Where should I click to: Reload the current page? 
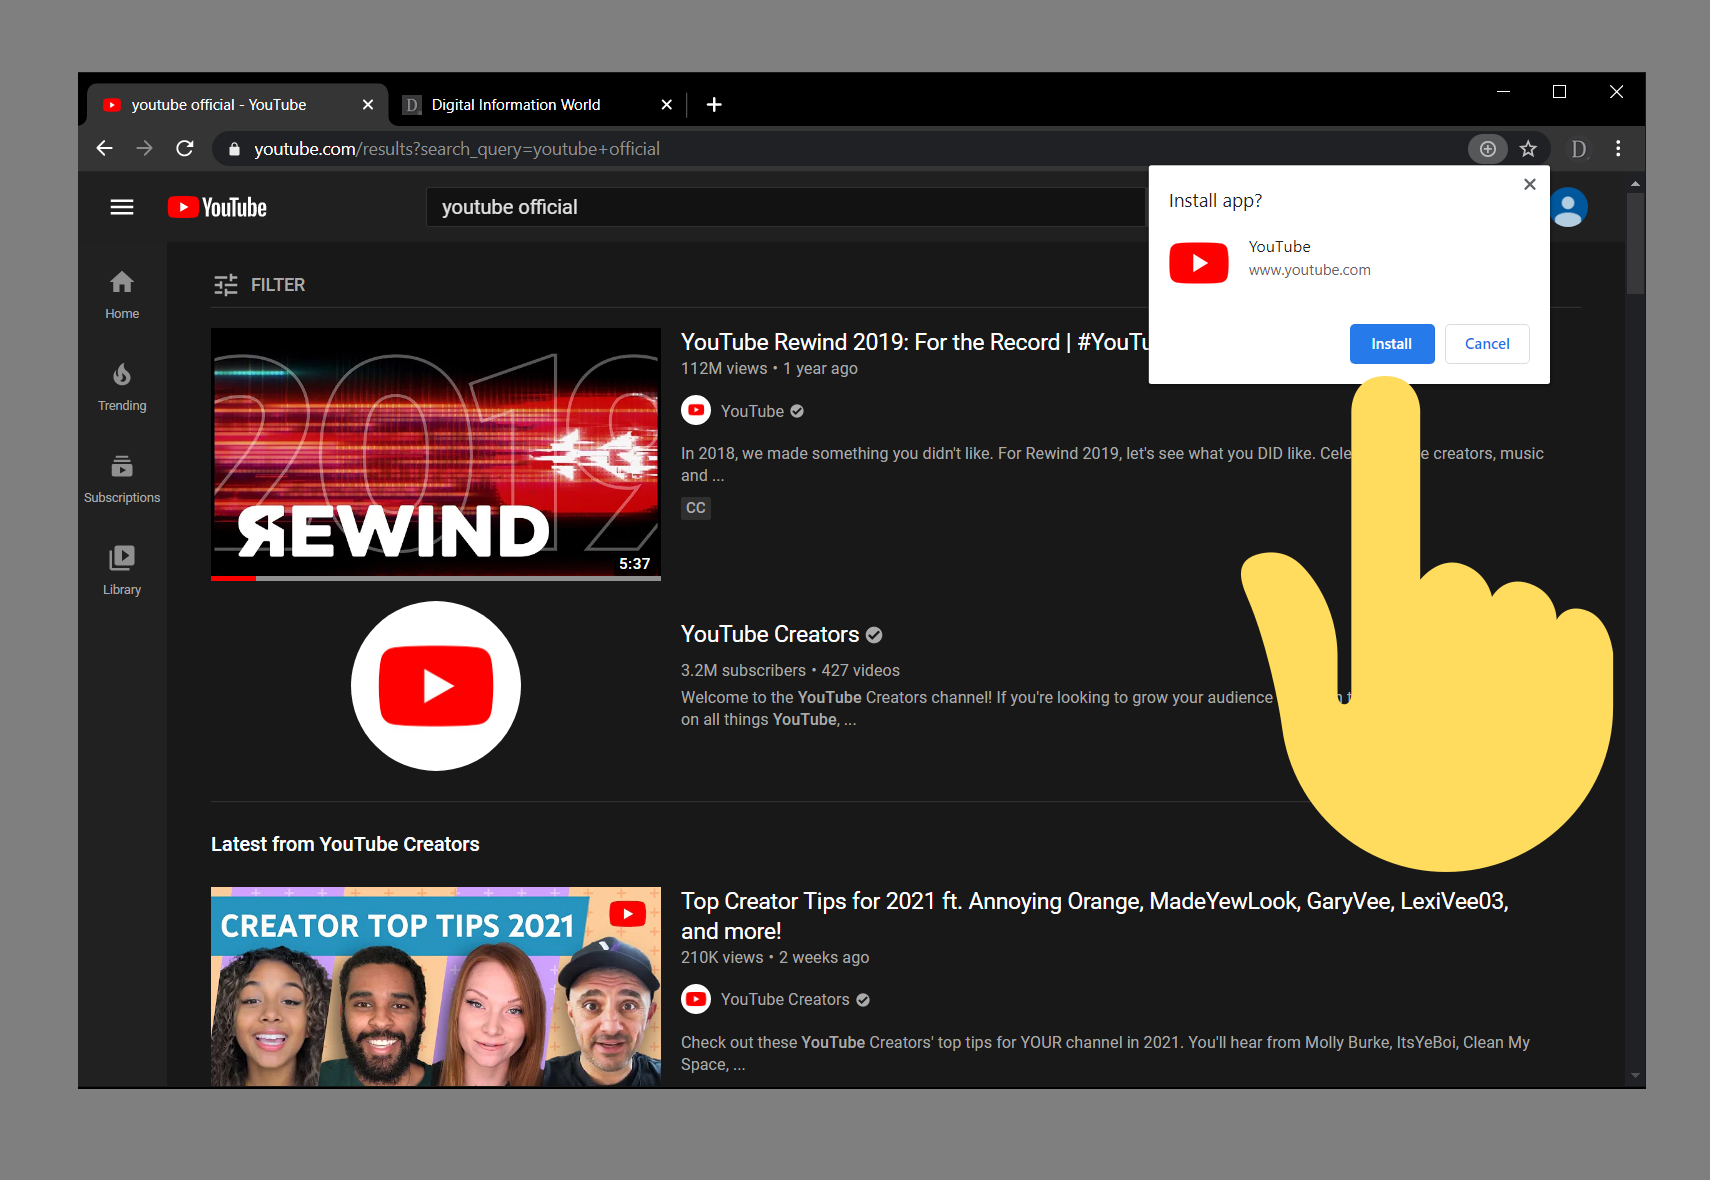pos(184,147)
